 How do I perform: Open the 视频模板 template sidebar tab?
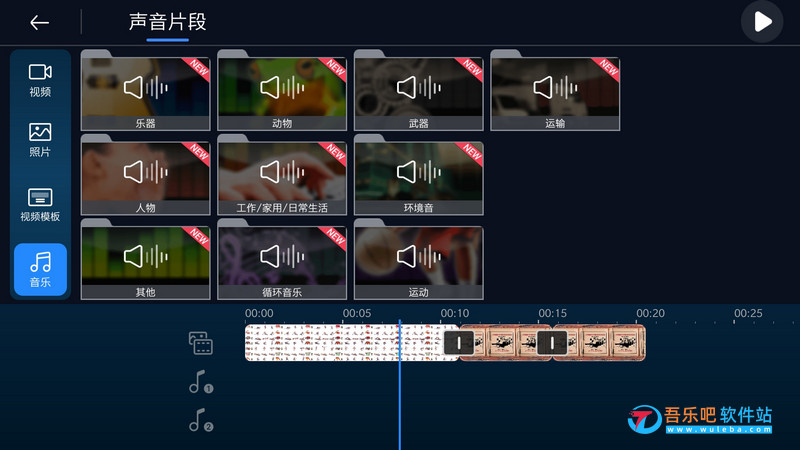click(40, 205)
